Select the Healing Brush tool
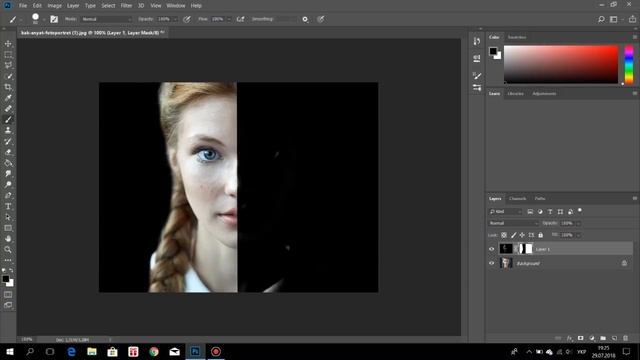 [8, 109]
